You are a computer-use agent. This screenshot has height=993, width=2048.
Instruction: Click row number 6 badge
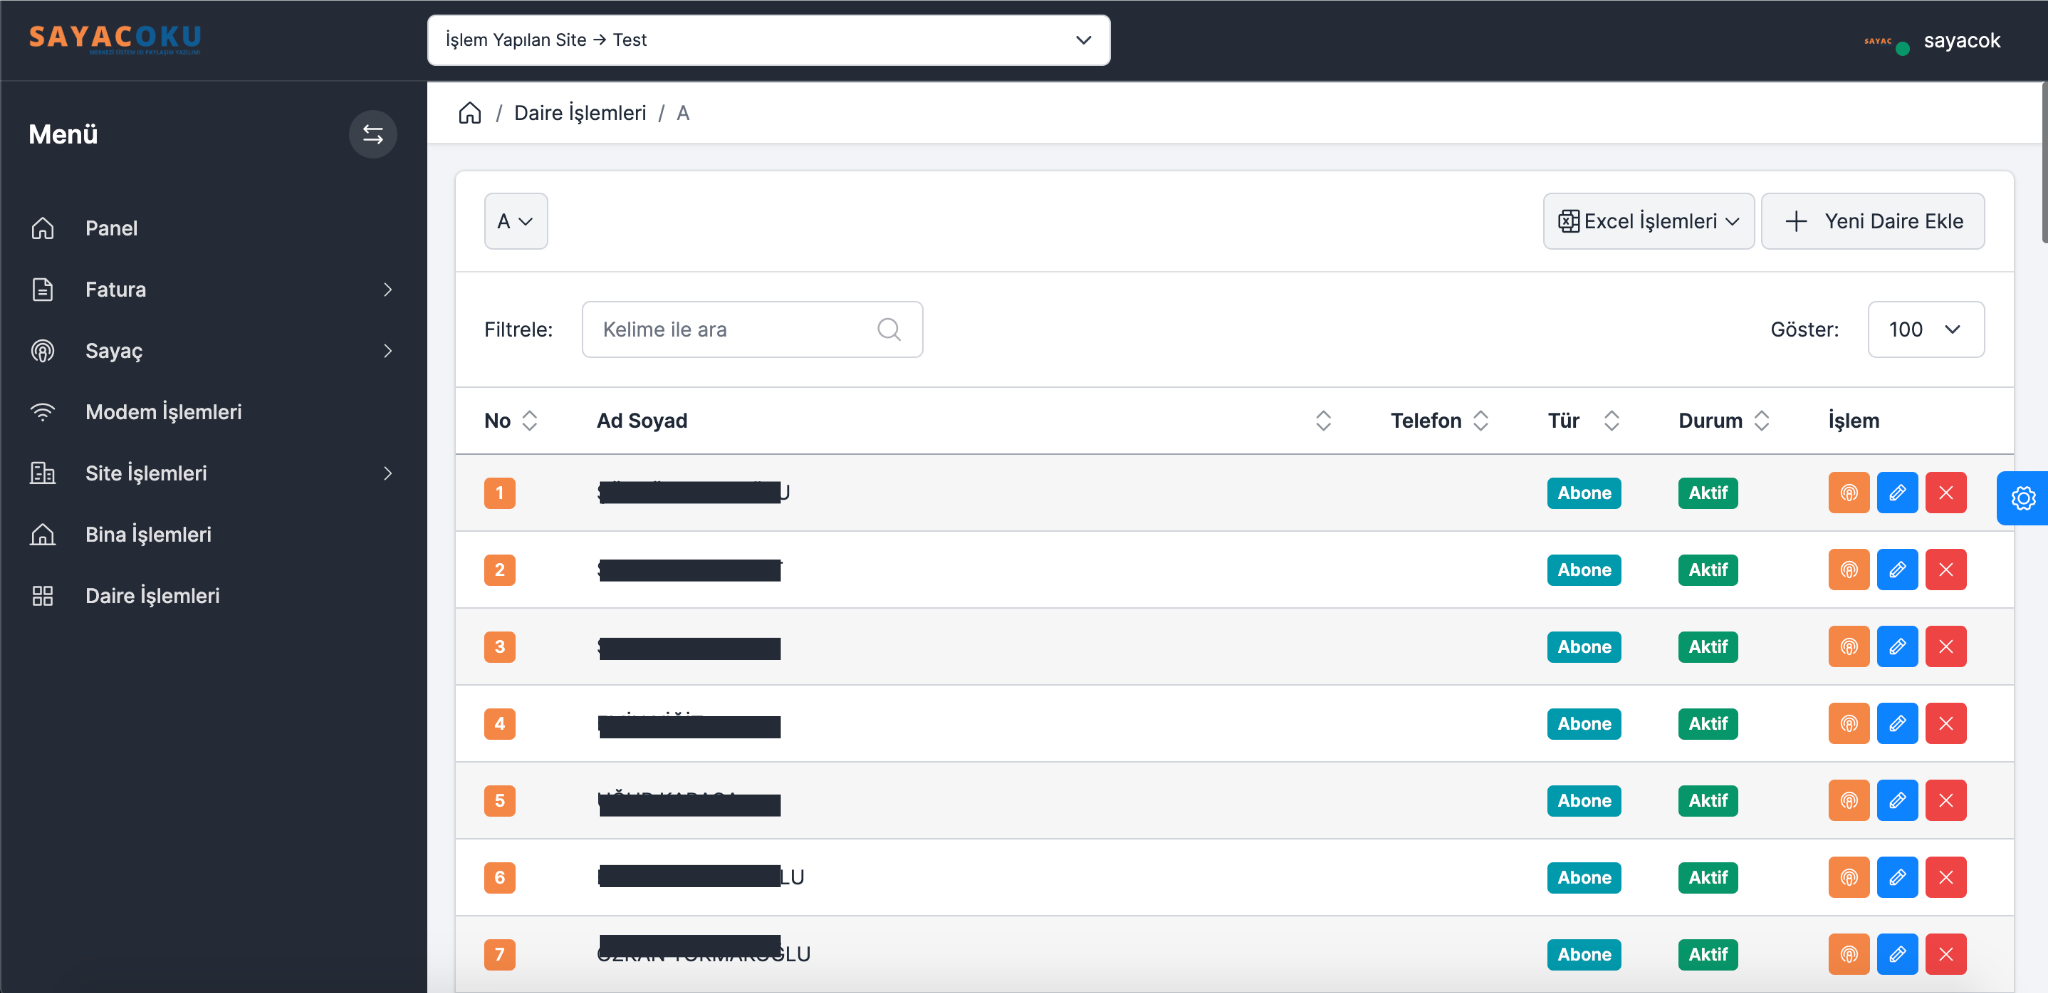500,878
